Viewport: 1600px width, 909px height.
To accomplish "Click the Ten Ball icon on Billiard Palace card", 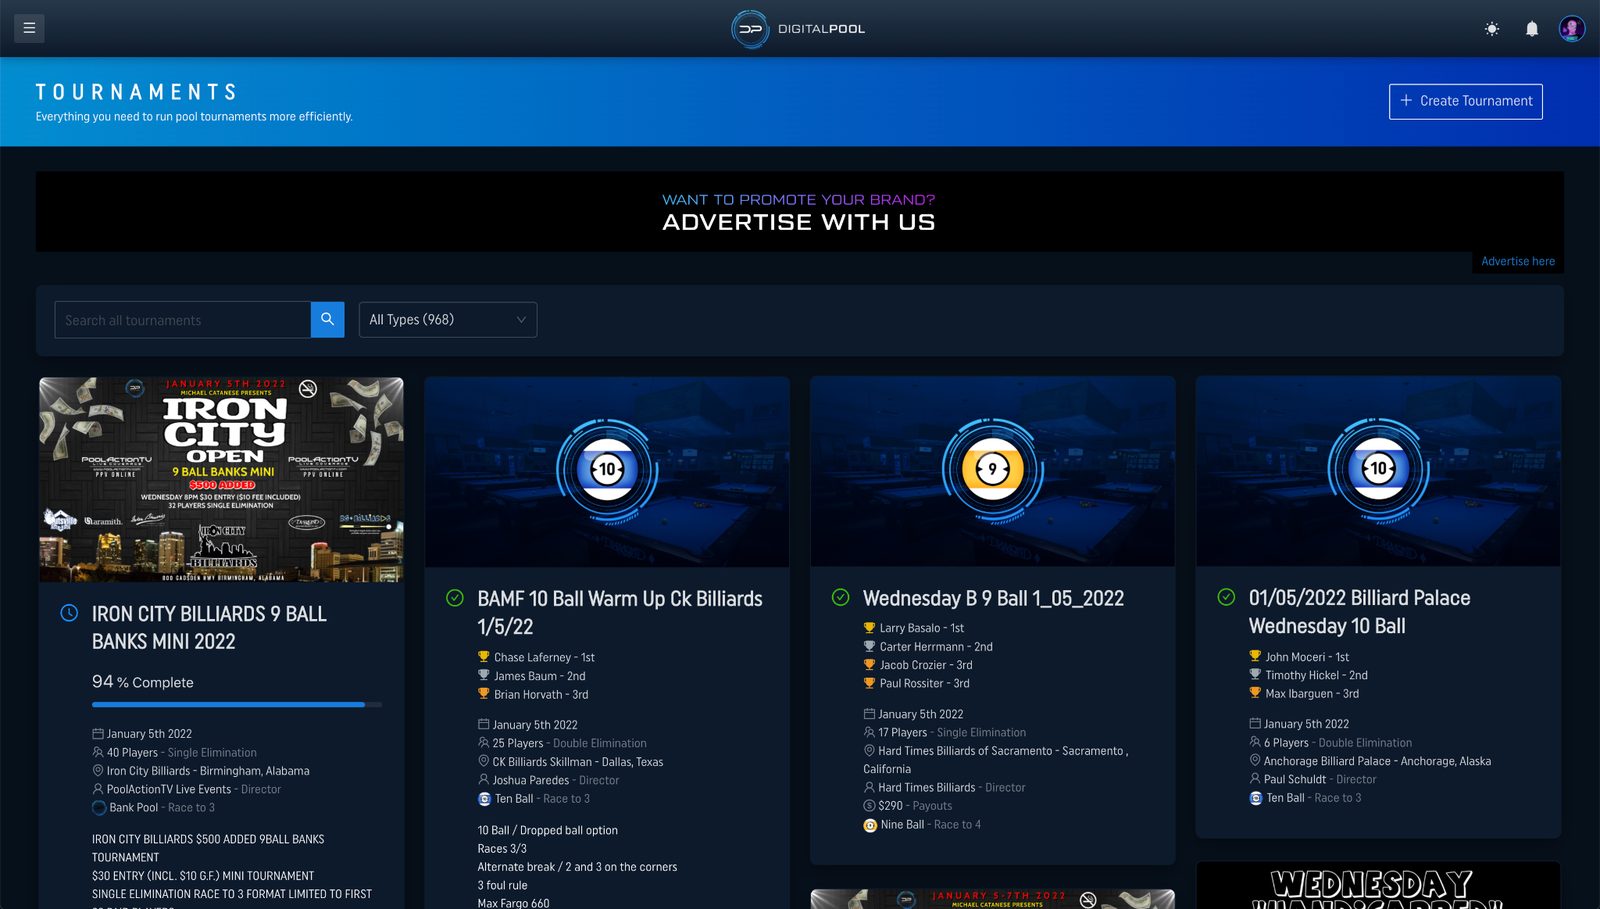I will (1256, 798).
